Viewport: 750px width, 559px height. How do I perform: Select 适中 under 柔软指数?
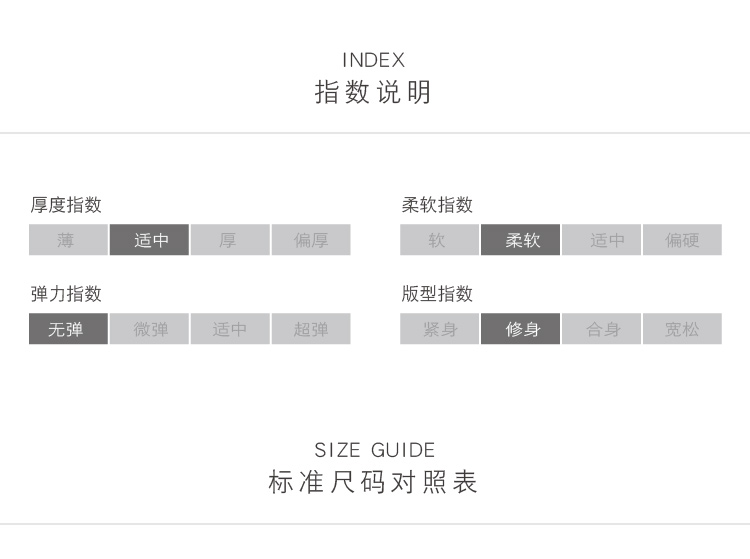click(601, 240)
